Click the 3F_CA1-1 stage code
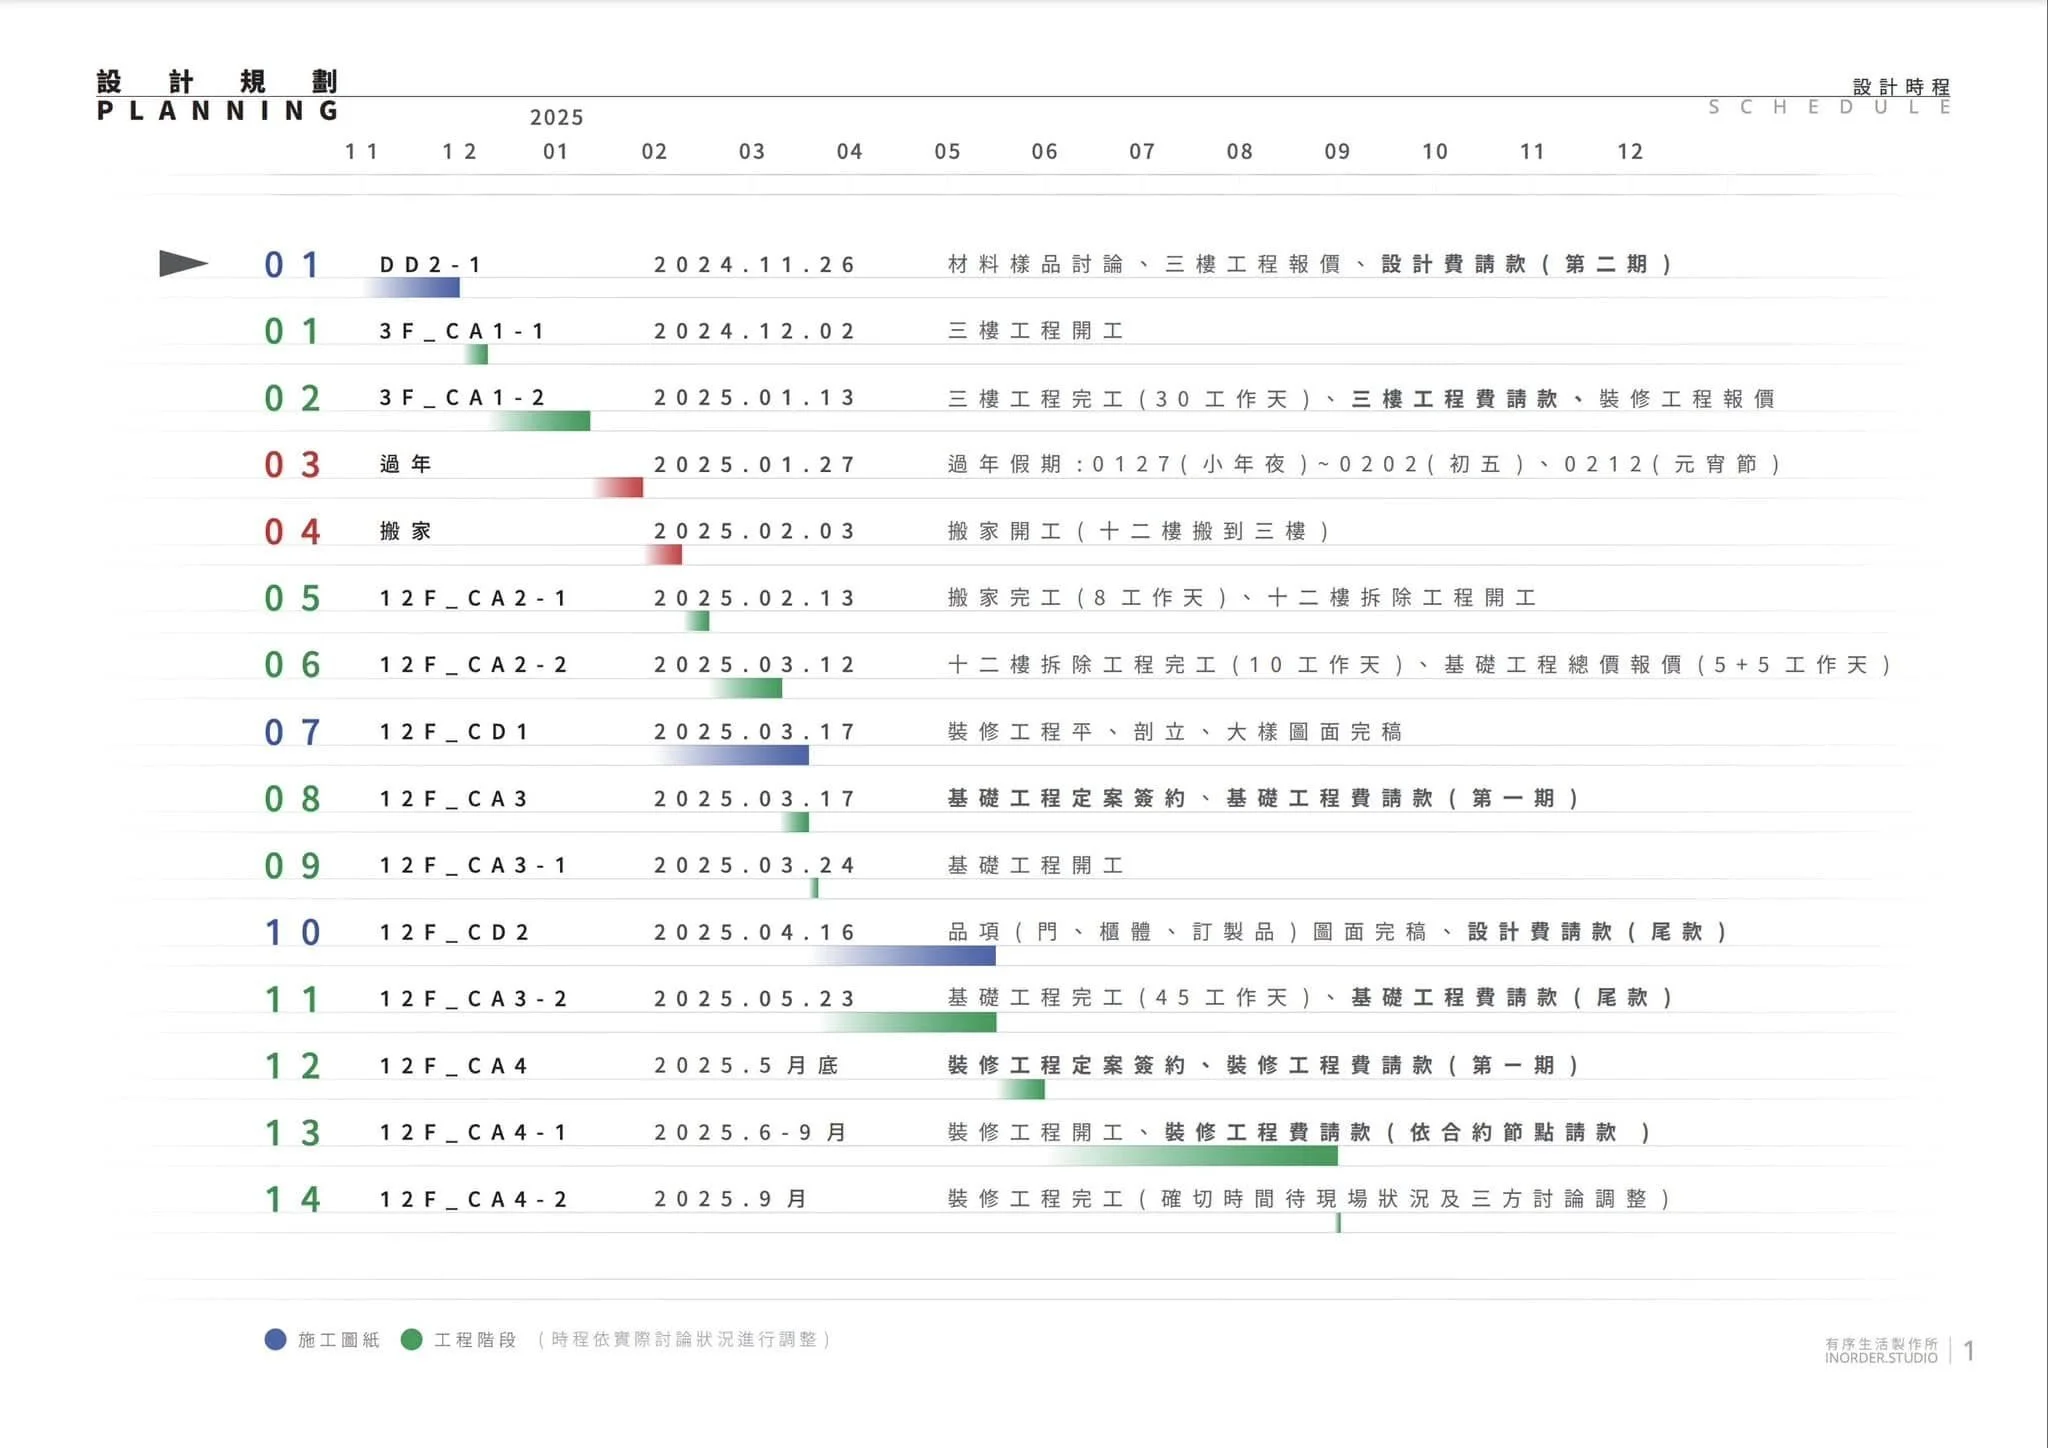2048x1448 pixels. click(x=462, y=331)
